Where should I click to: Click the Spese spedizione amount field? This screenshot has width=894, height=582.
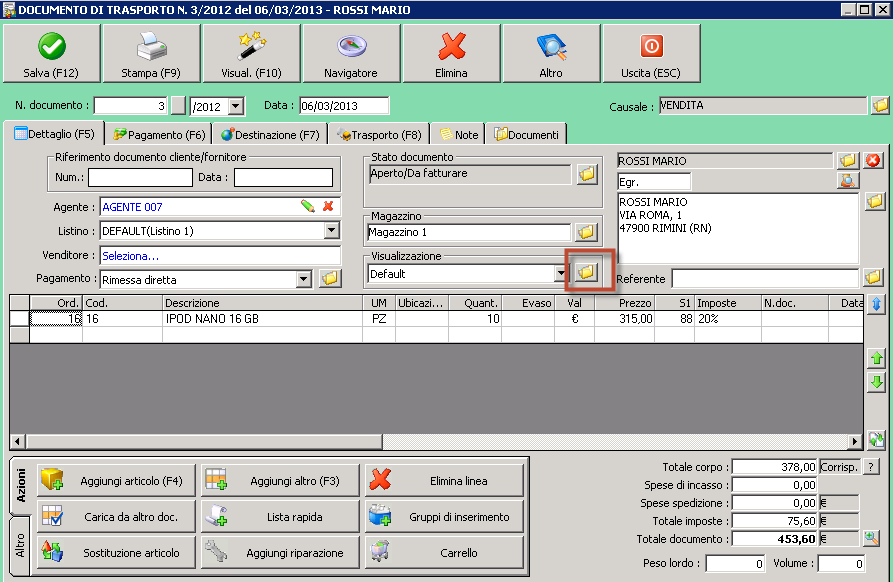click(x=775, y=503)
